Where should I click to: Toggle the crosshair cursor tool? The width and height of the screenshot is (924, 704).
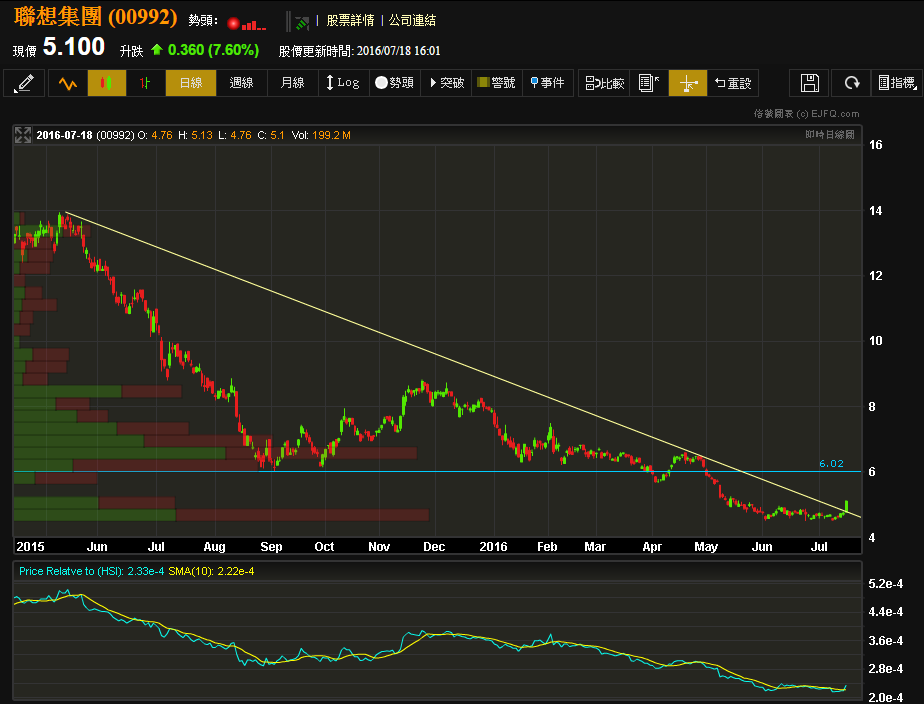[688, 83]
